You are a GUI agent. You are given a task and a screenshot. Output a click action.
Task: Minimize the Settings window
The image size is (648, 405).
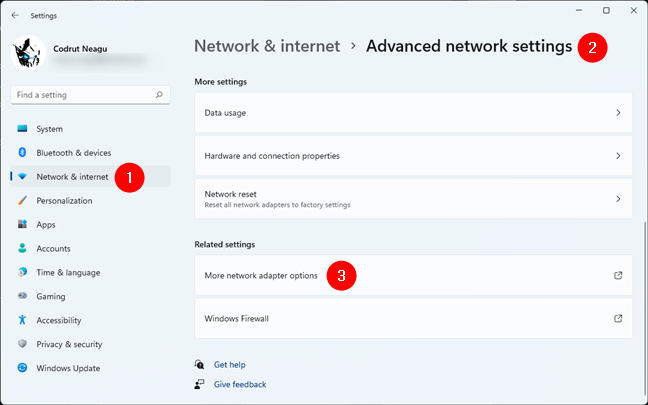[x=579, y=10]
